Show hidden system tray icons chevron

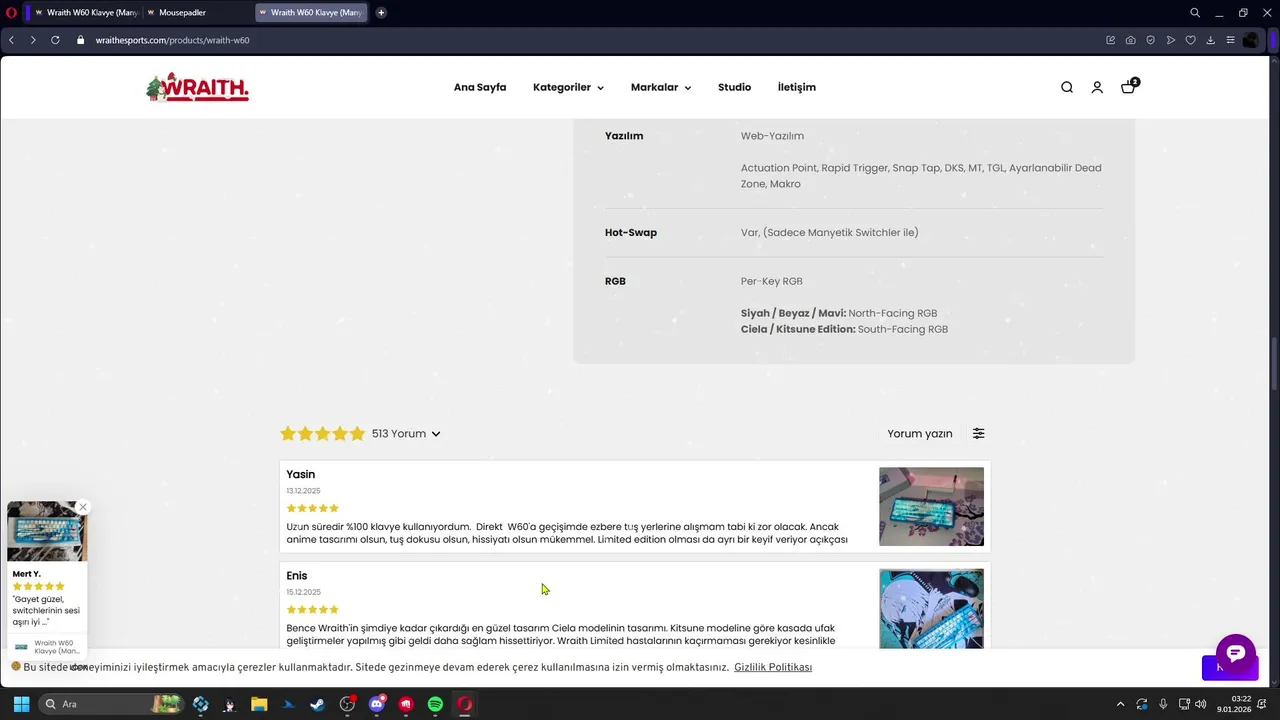(1120, 704)
